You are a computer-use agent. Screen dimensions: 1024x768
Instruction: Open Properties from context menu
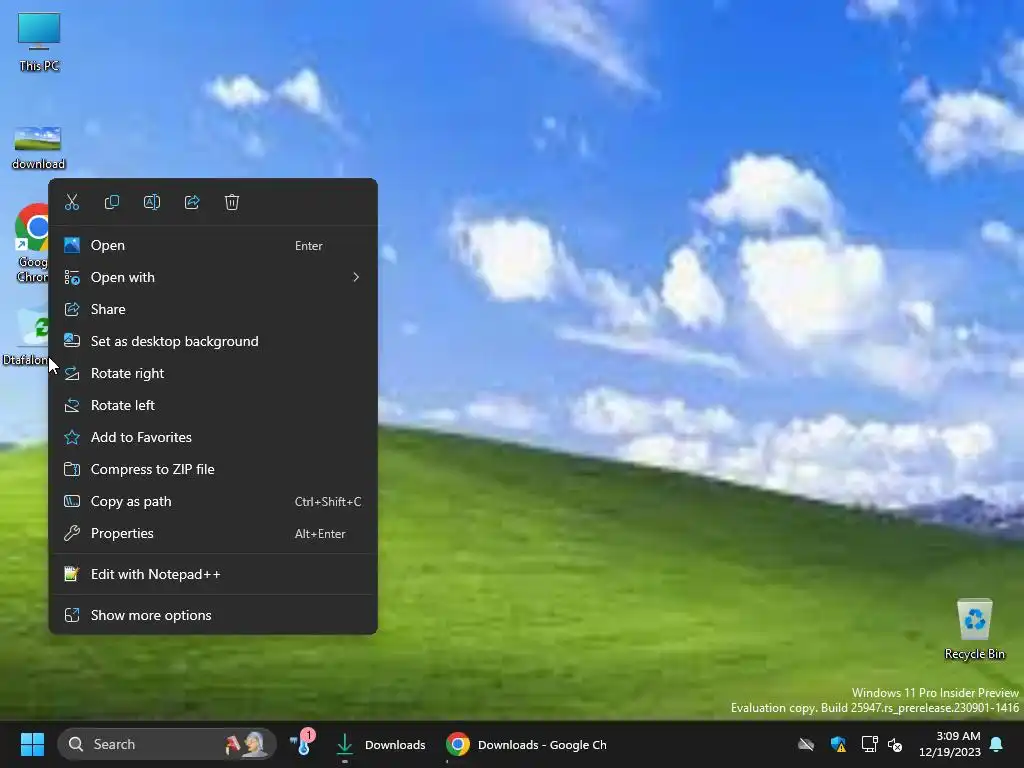pos(213,534)
